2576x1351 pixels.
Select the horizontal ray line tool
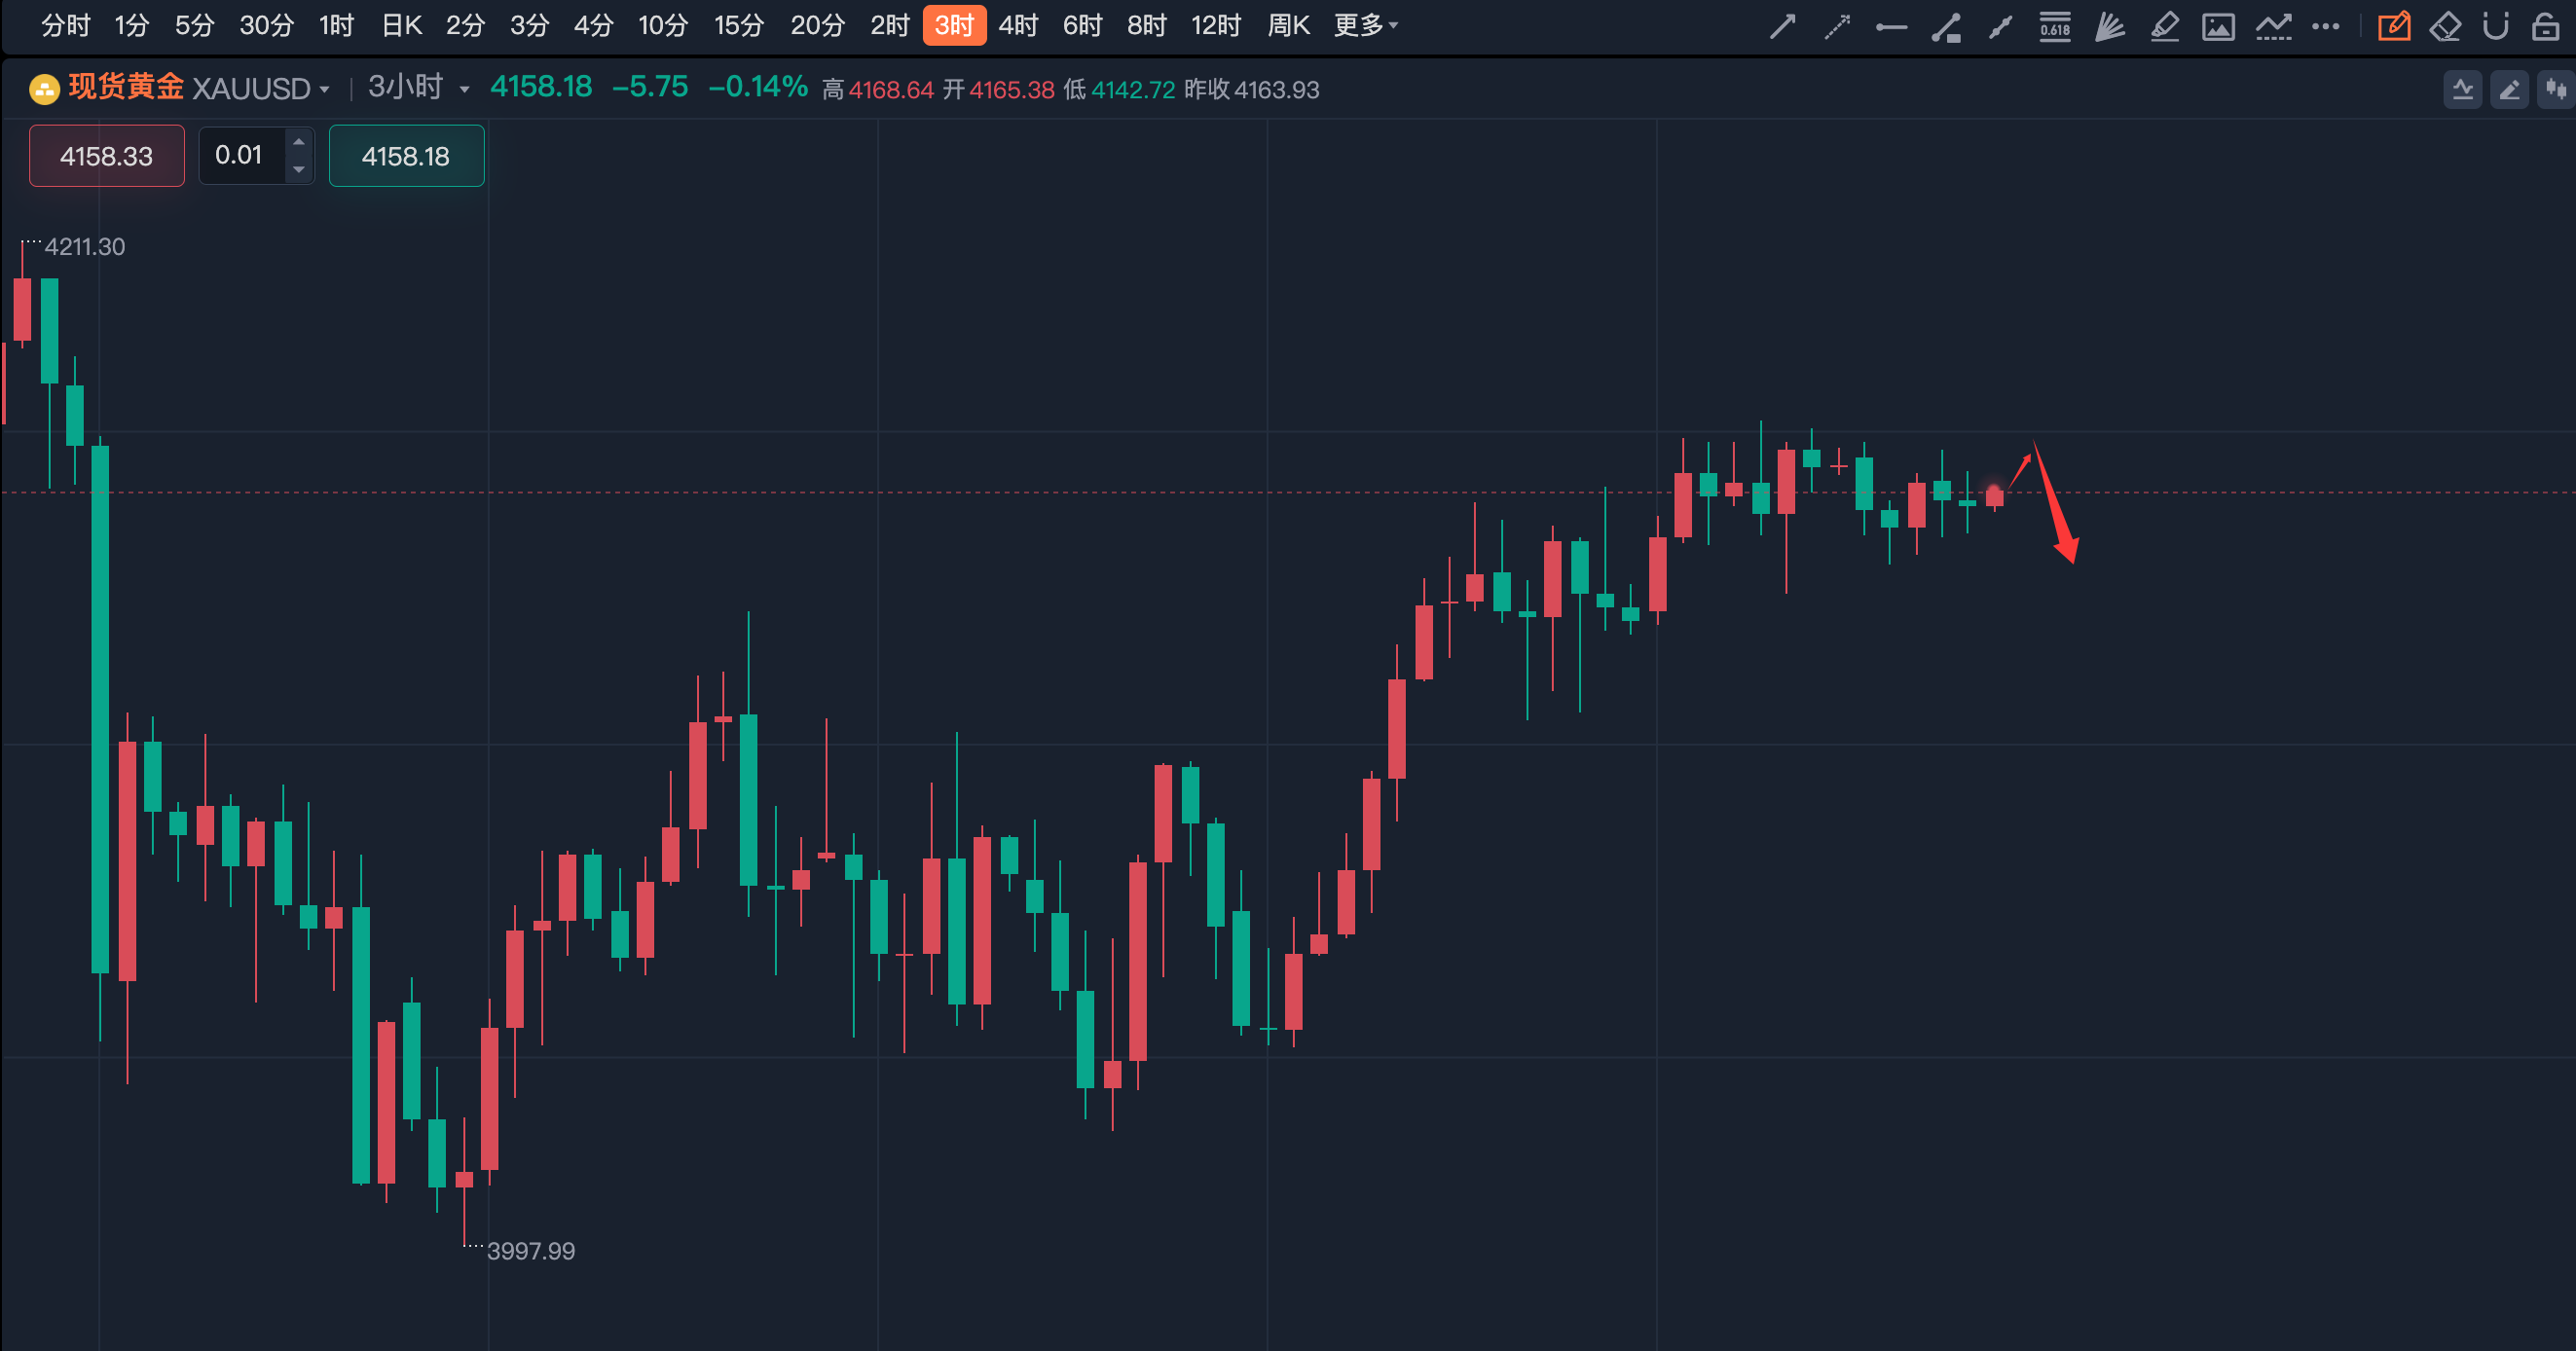(1891, 26)
